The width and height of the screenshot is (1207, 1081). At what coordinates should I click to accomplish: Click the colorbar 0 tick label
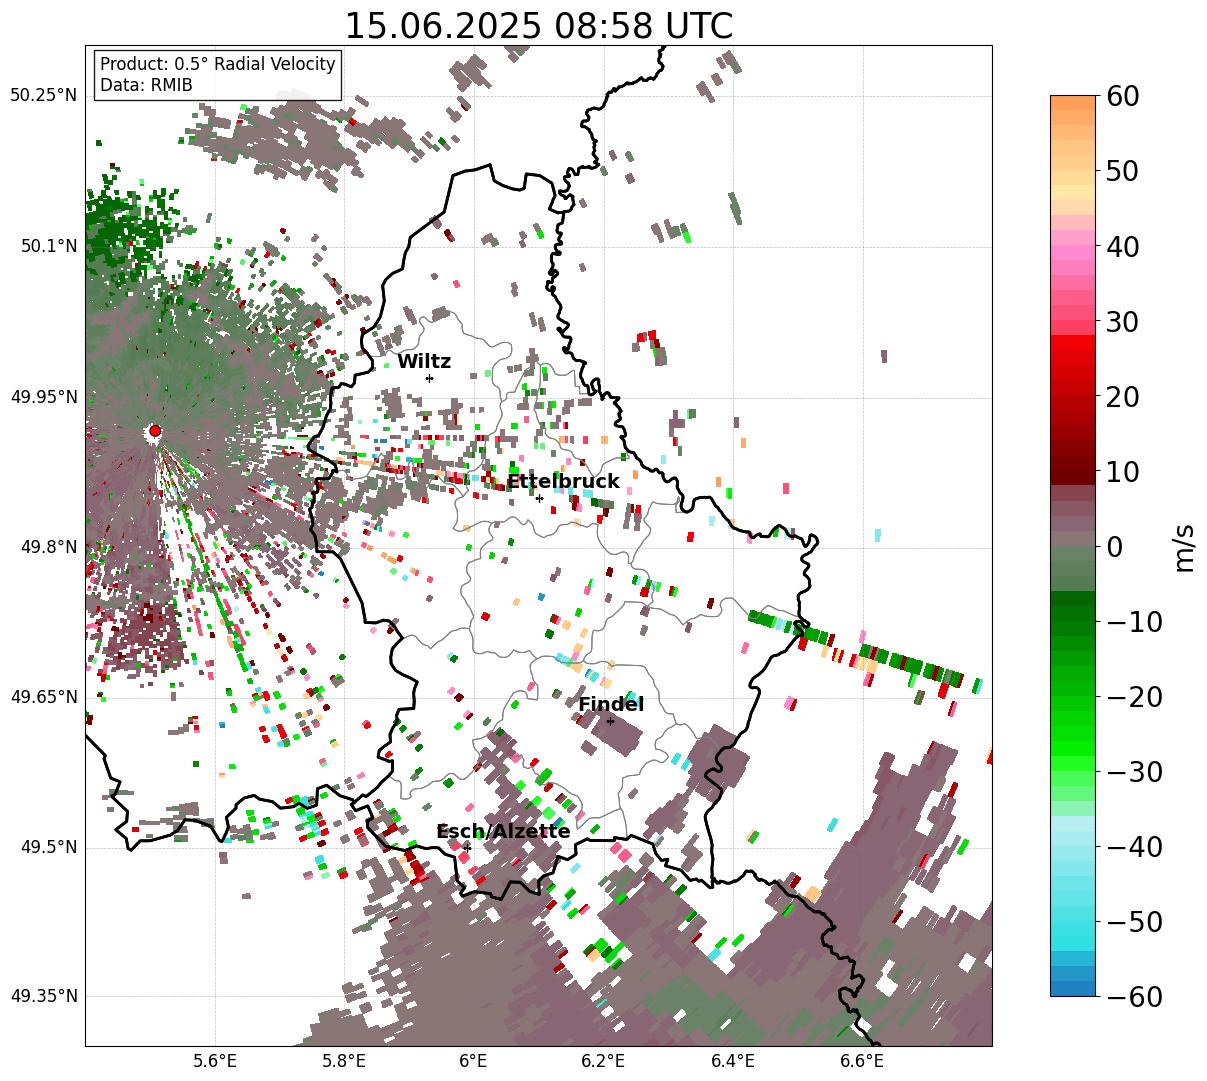pos(1113,547)
